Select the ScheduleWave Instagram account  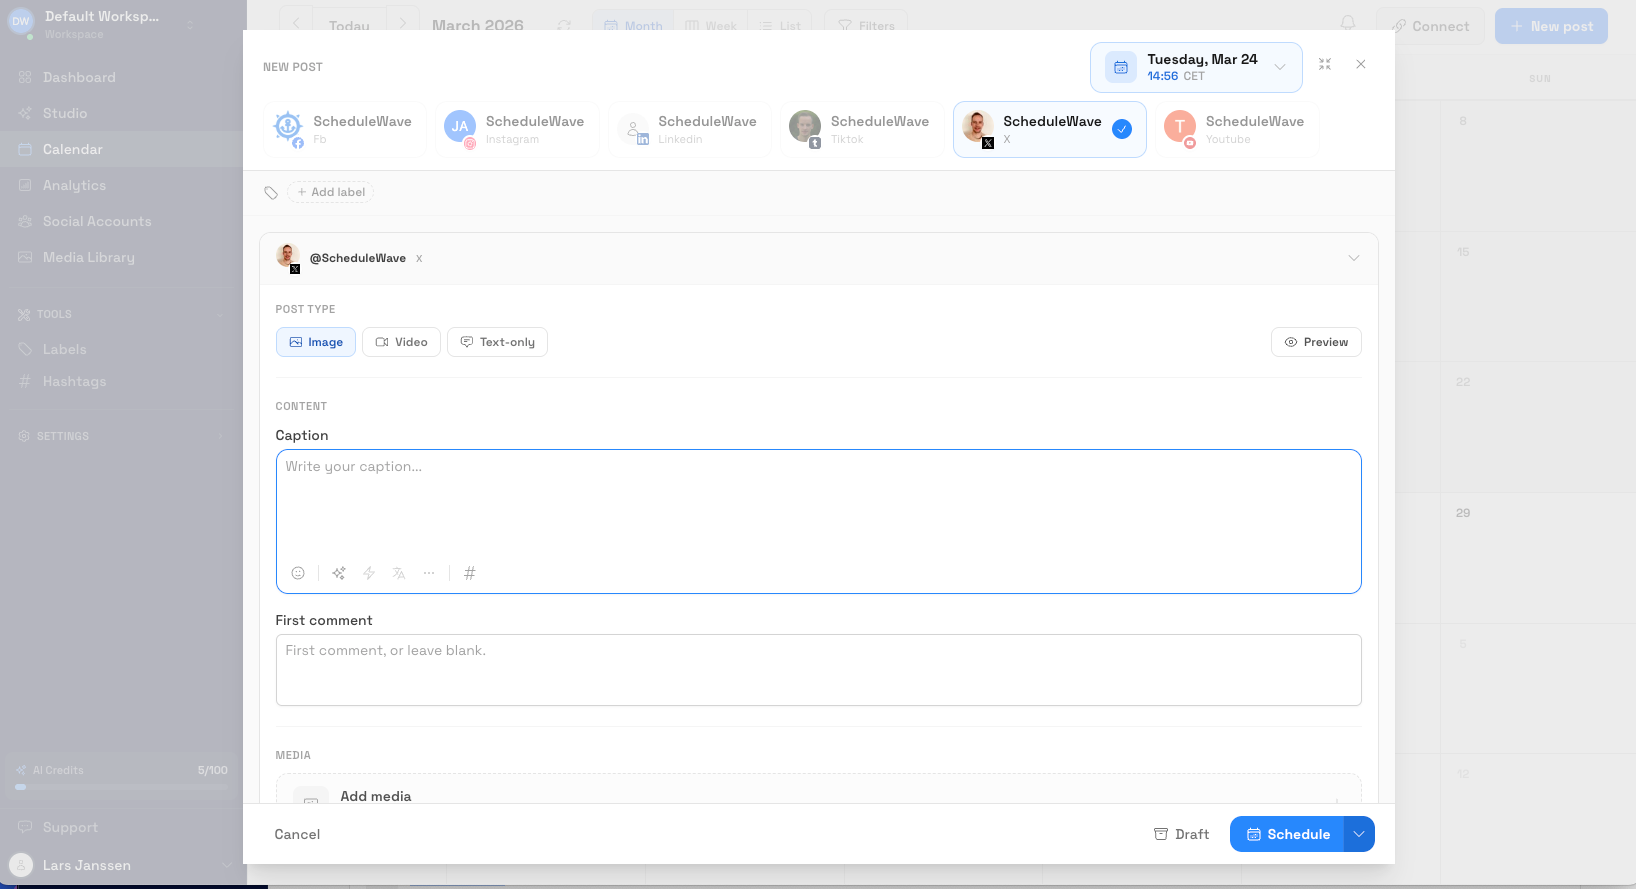(x=517, y=129)
